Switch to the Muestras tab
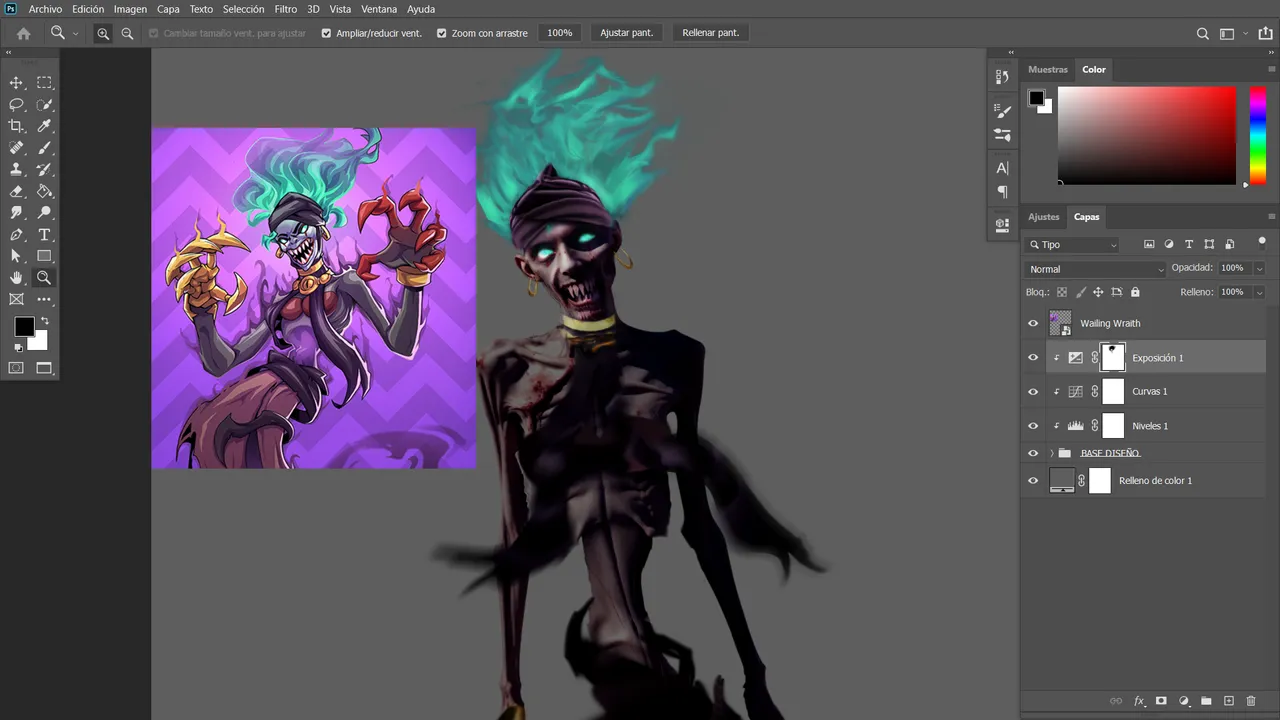Image resolution: width=1280 pixels, height=720 pixels. pyautogui.click(x=1048, y=69)
